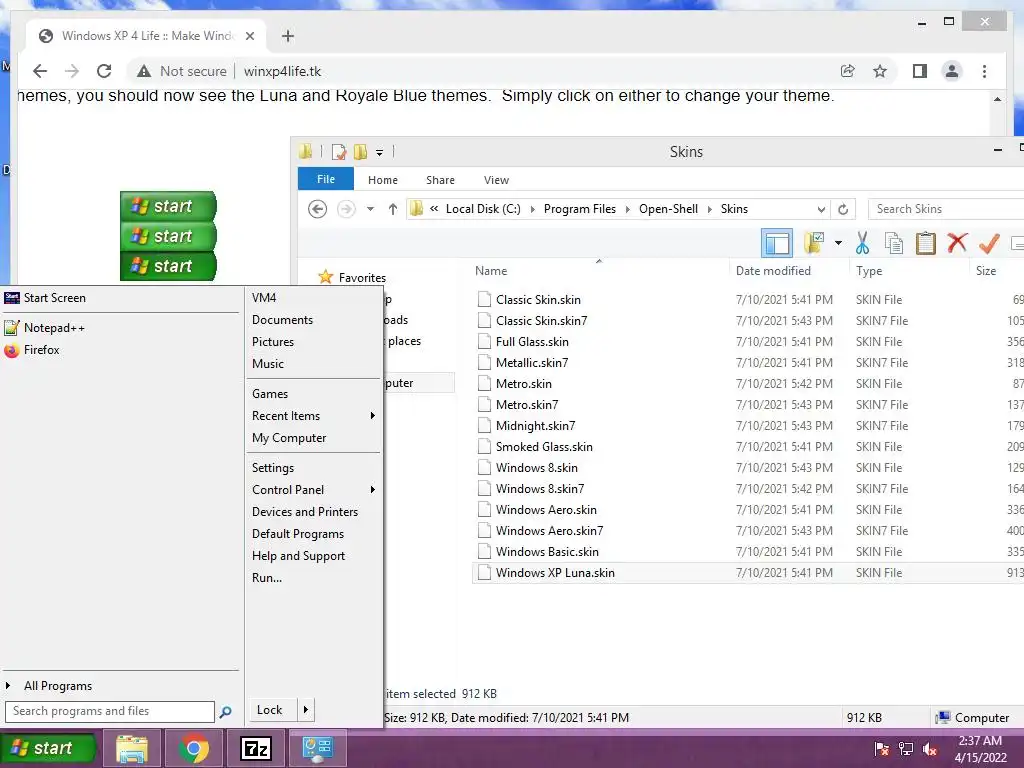
Task: Sort files by Type column header
Action: [869, 270]
